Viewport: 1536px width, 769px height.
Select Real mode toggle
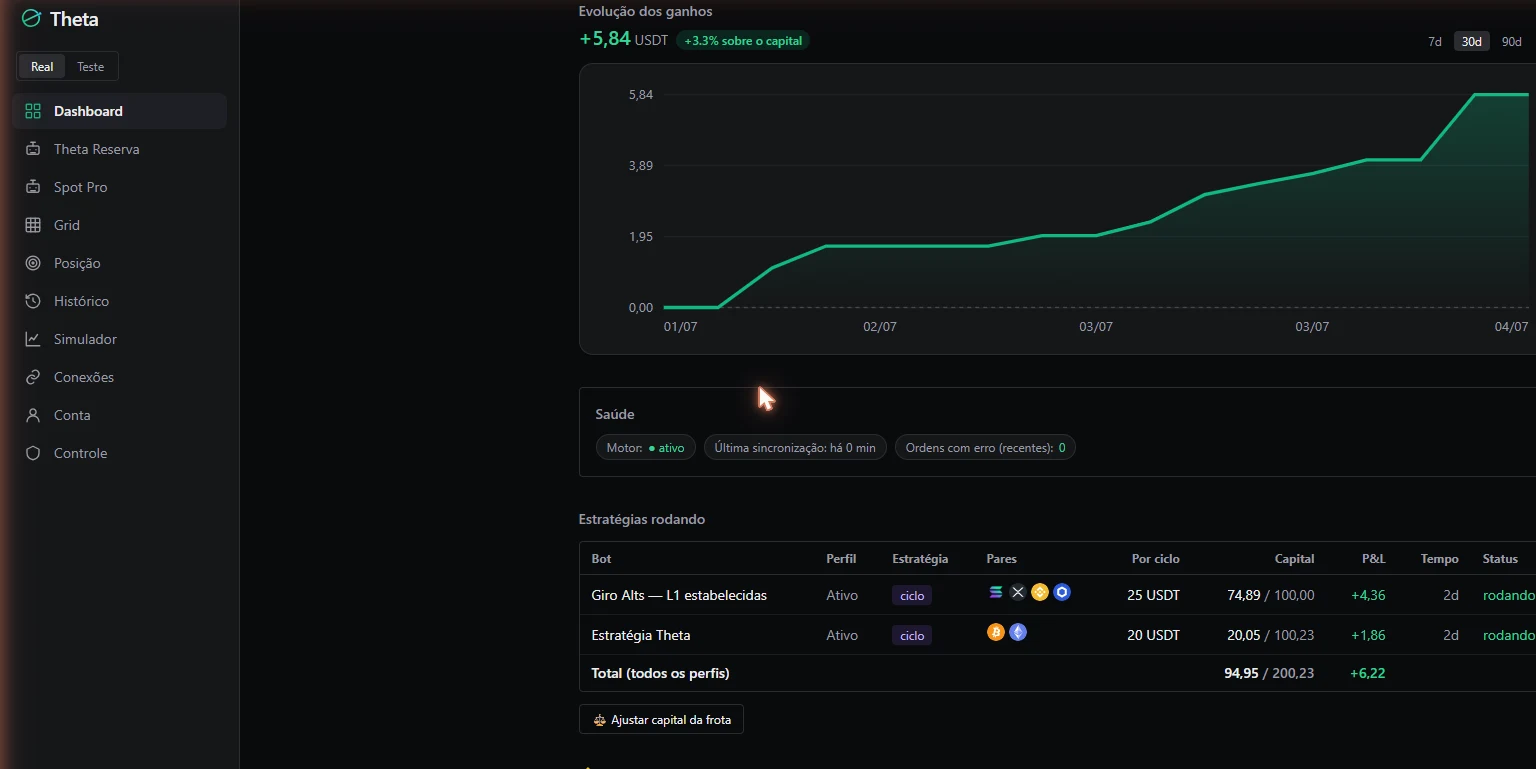point(42,67)
